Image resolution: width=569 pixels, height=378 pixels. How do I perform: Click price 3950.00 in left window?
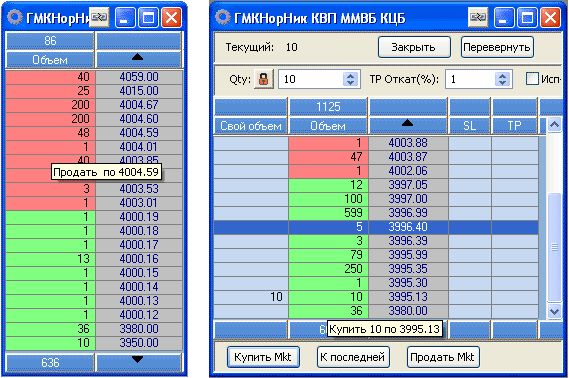click(139, 343)
